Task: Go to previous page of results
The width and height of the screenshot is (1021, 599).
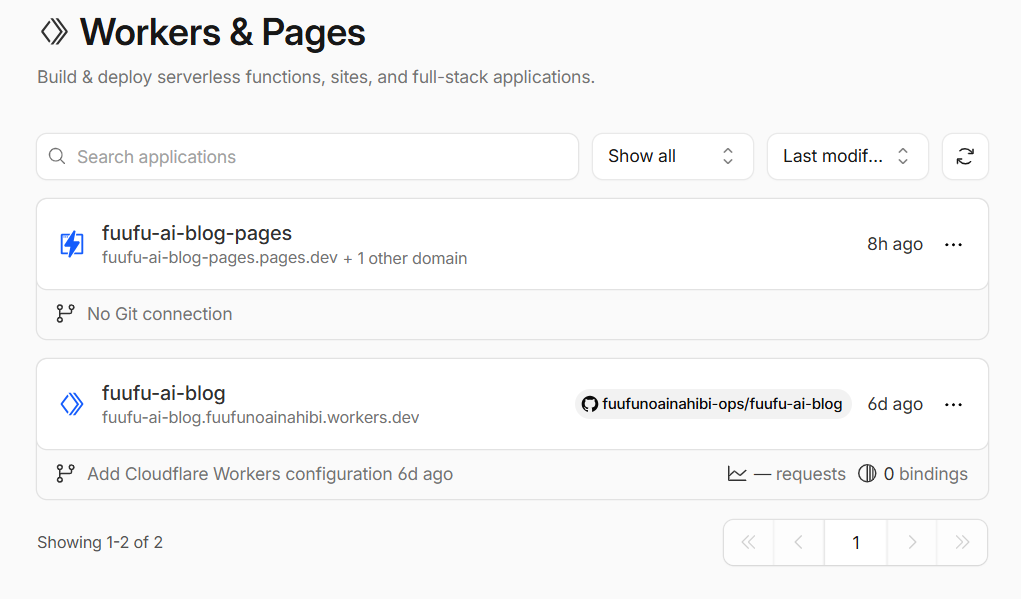Action: click(799, 542)
